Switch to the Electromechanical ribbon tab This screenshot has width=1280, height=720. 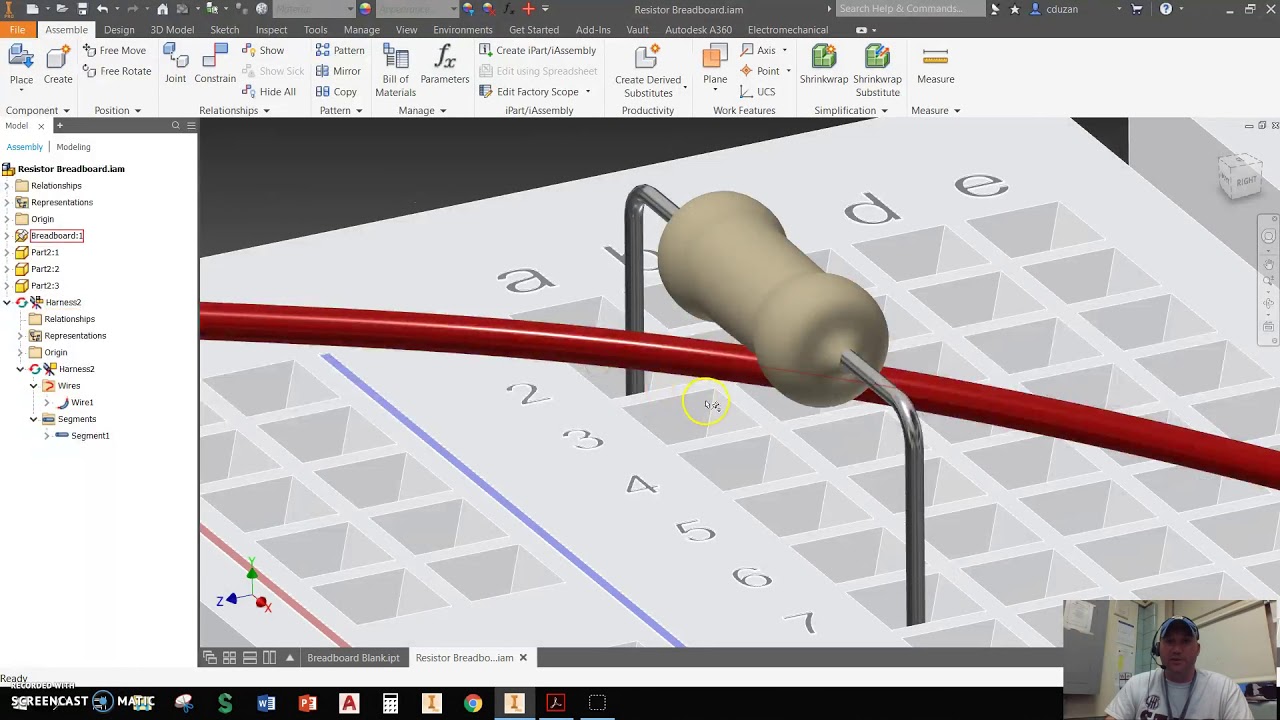point(788,30)
